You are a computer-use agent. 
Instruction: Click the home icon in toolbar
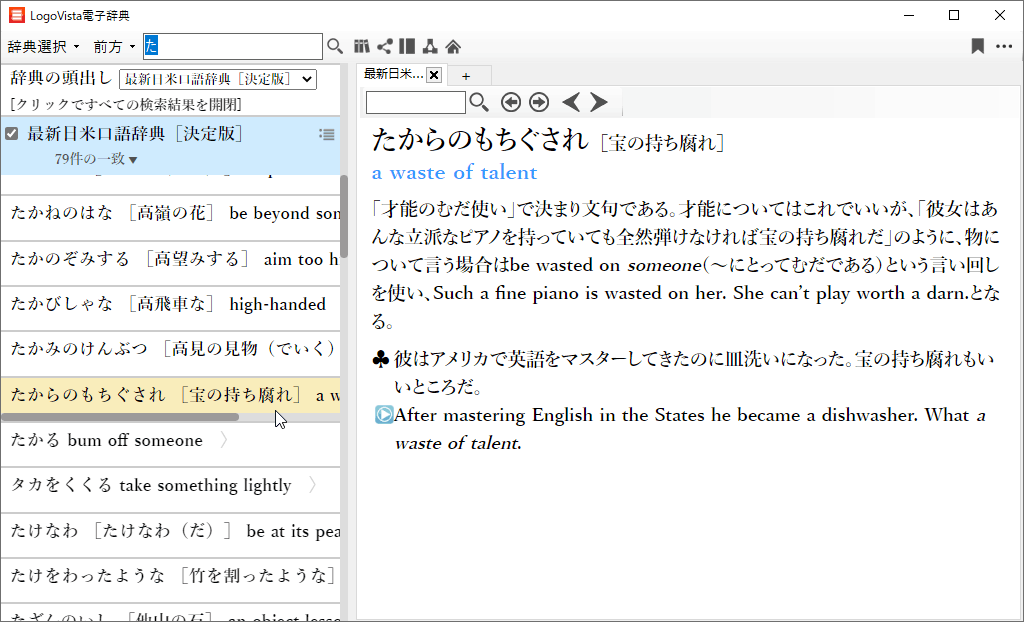point(453,46)
